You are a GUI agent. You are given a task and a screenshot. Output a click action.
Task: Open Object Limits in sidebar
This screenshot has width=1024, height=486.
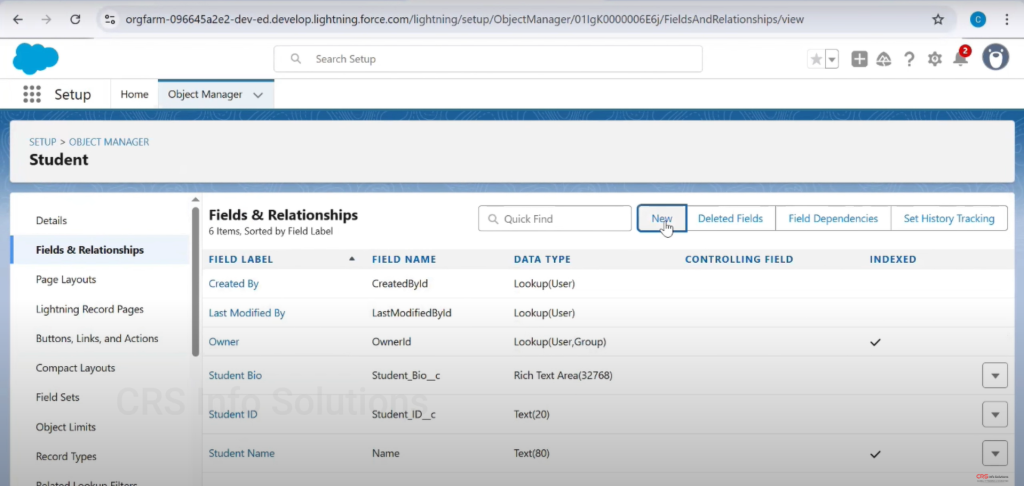point(65,427)
